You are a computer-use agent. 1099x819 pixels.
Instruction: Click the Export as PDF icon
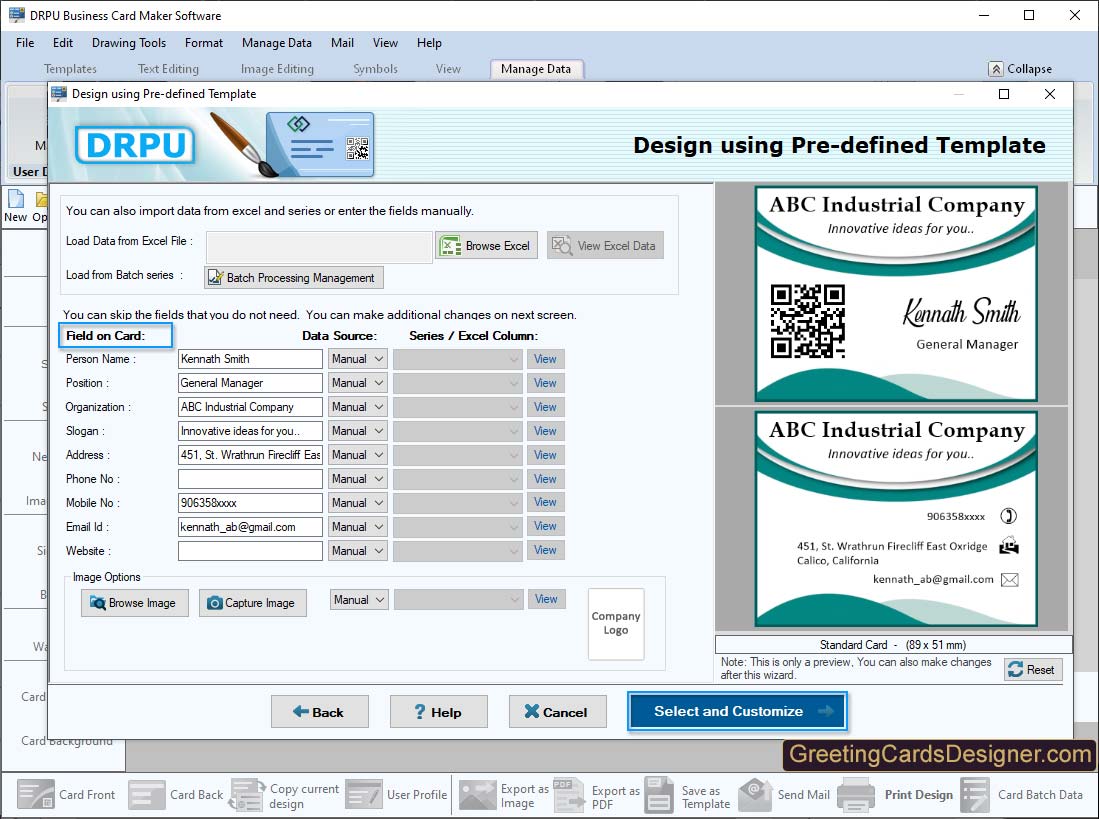(x=568, y=794)
